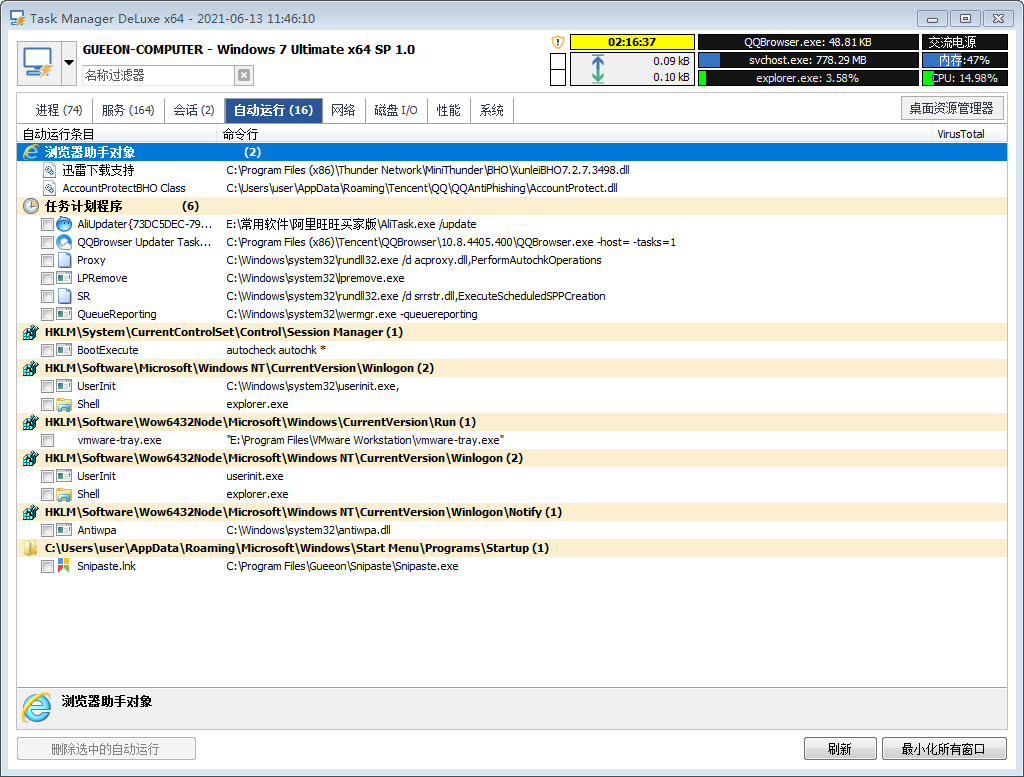Click clock icon of 任务计划程序 group
Screen dimensions: 1024x777
pyautogui.click(x=31, y=206)
